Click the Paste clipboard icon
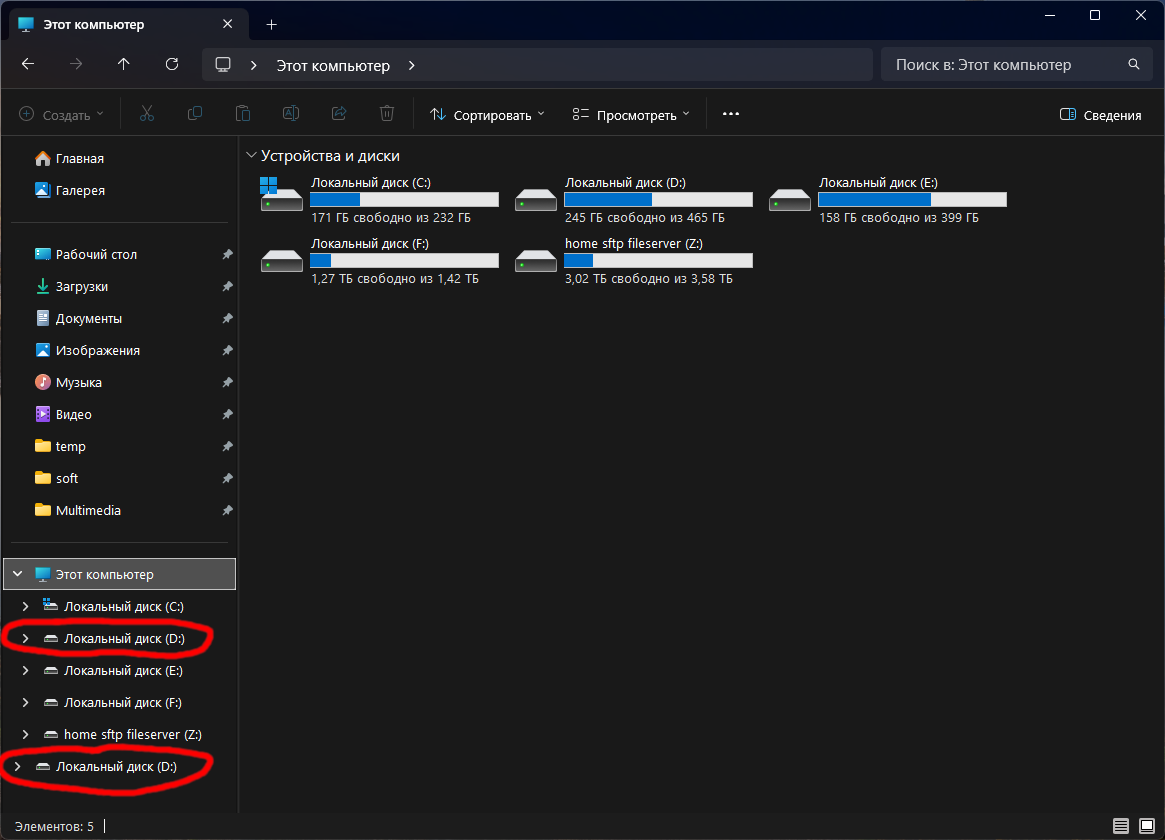Image resolution: width=1165 pixels, height=840 pixels. pos(243,114)
